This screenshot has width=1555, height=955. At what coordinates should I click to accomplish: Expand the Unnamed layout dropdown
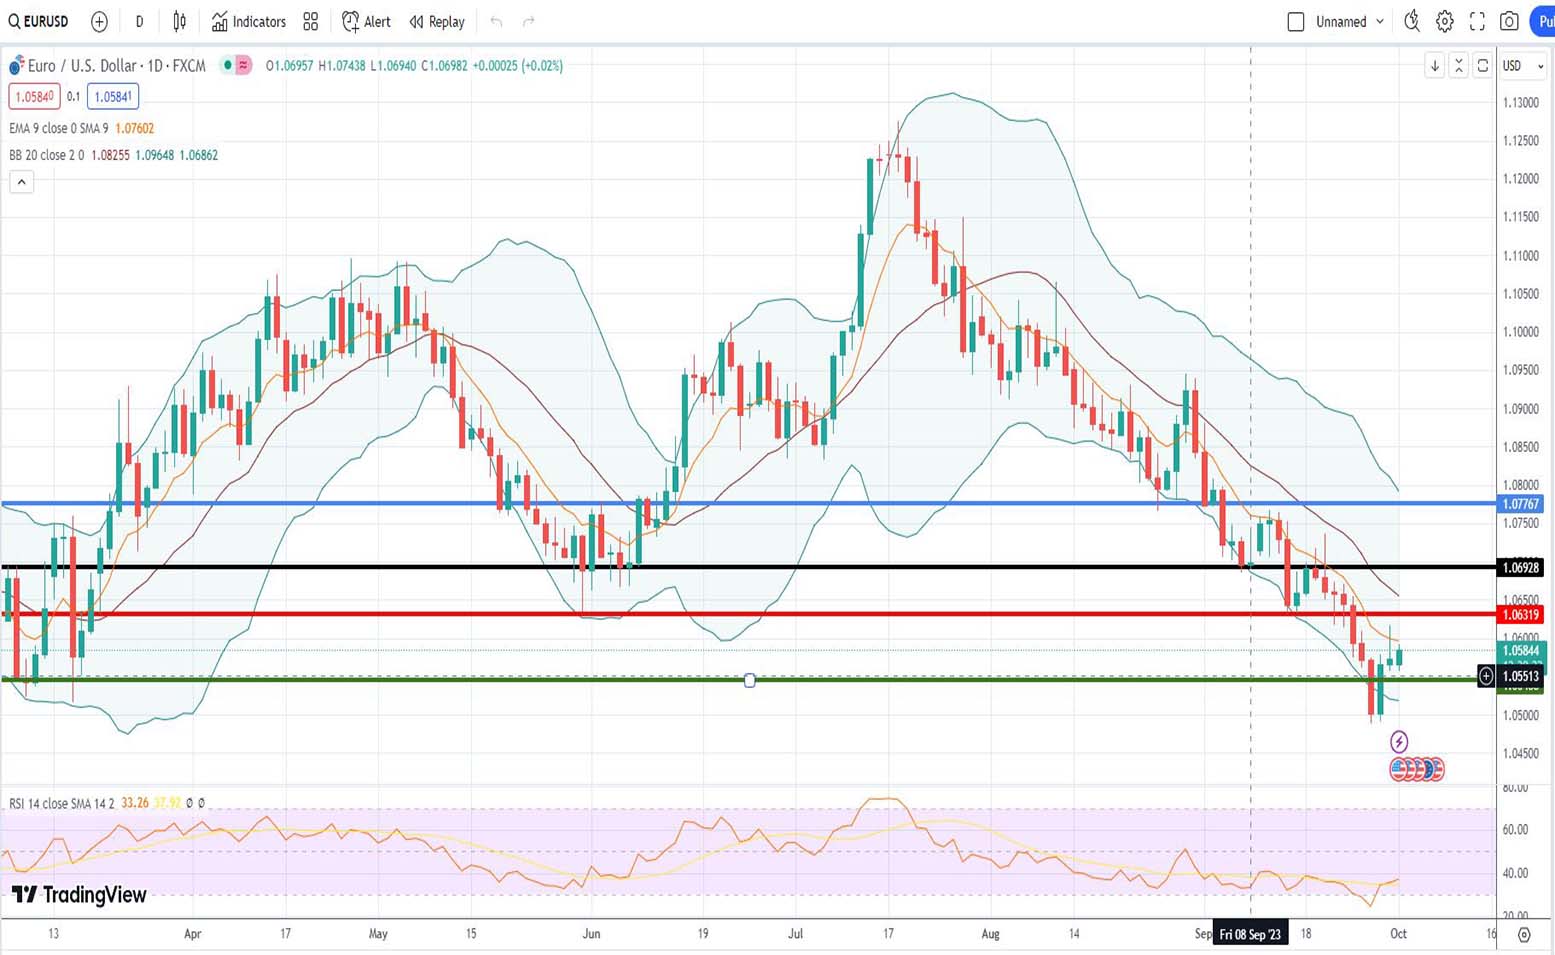point(1380,21)
